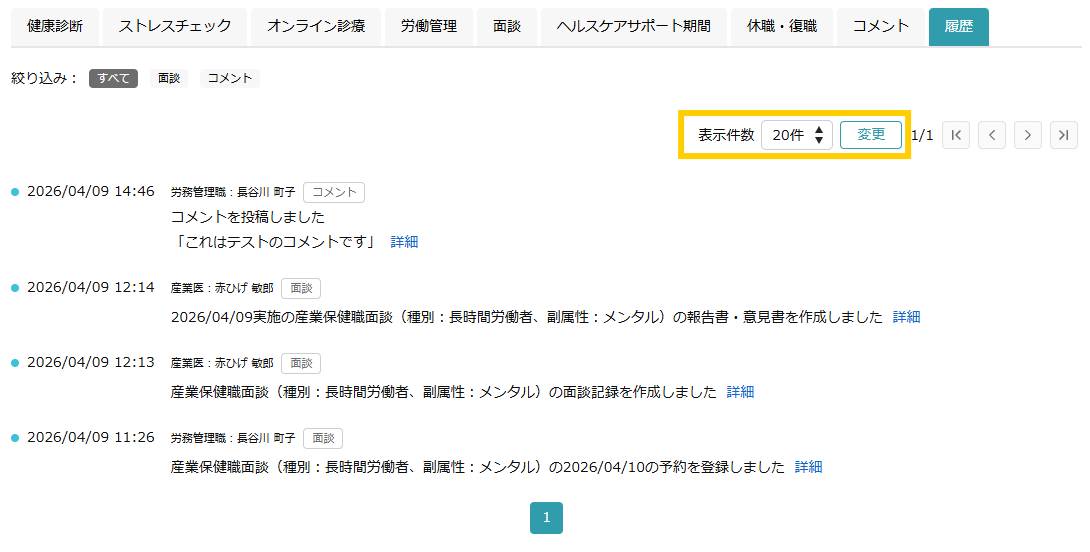
Task: Click the next page chevron icon
Action: (1027, 136)
